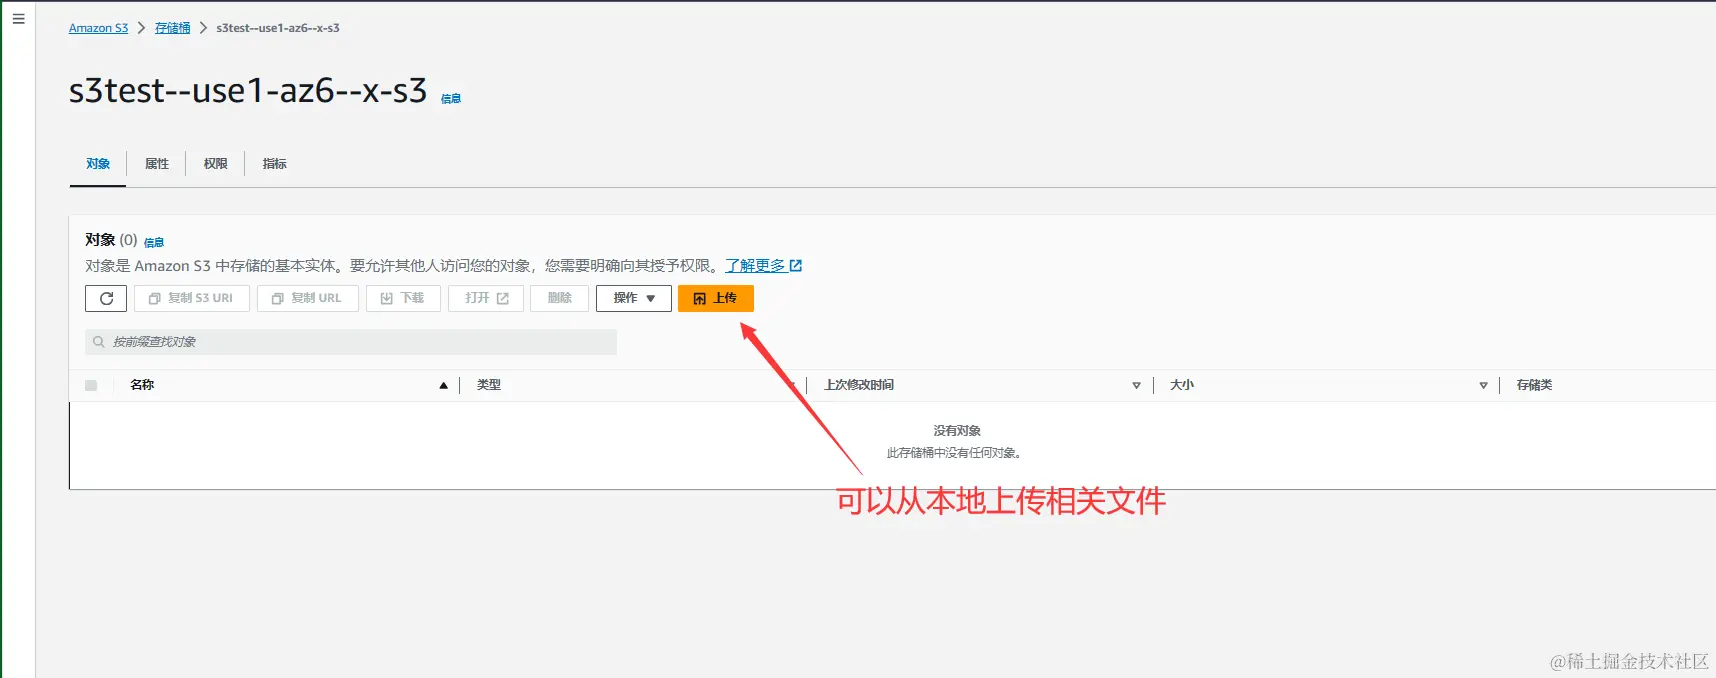Viewport: 1716px width, 678px height.
Task: Switch to the 属性 tab
Action: [157, 164]
